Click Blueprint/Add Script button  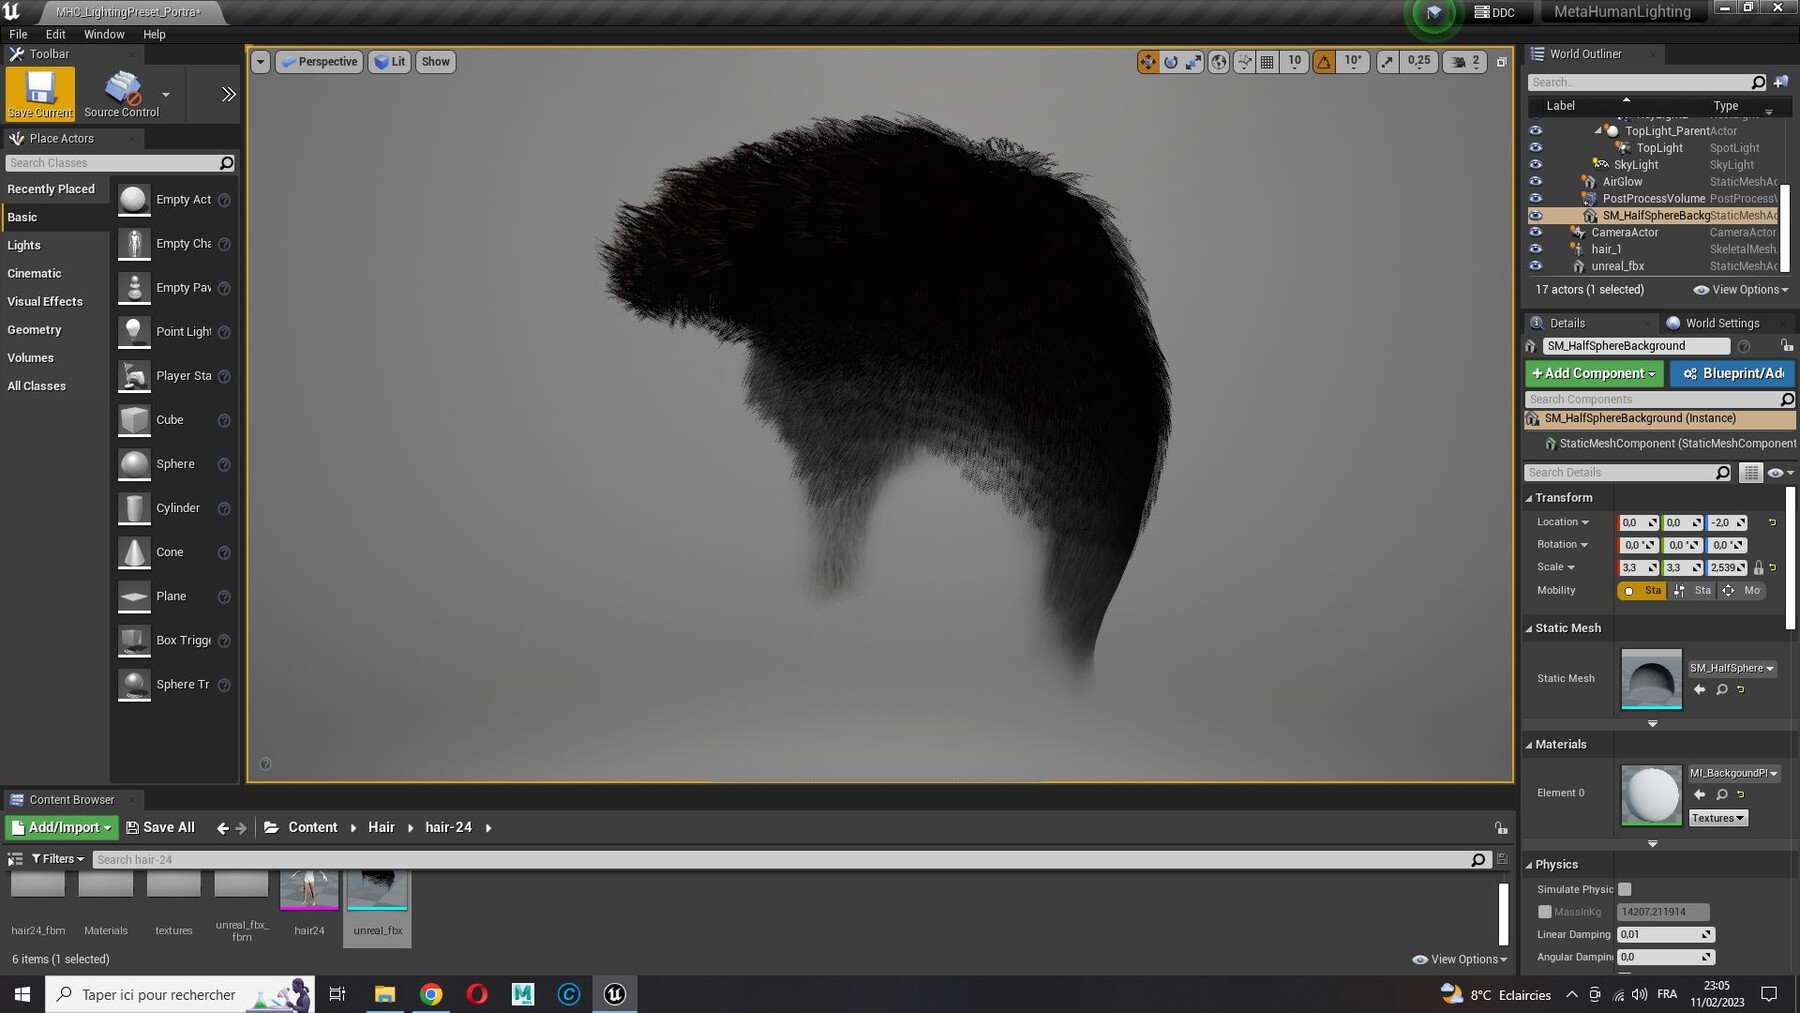click(x=1733, y=373)
